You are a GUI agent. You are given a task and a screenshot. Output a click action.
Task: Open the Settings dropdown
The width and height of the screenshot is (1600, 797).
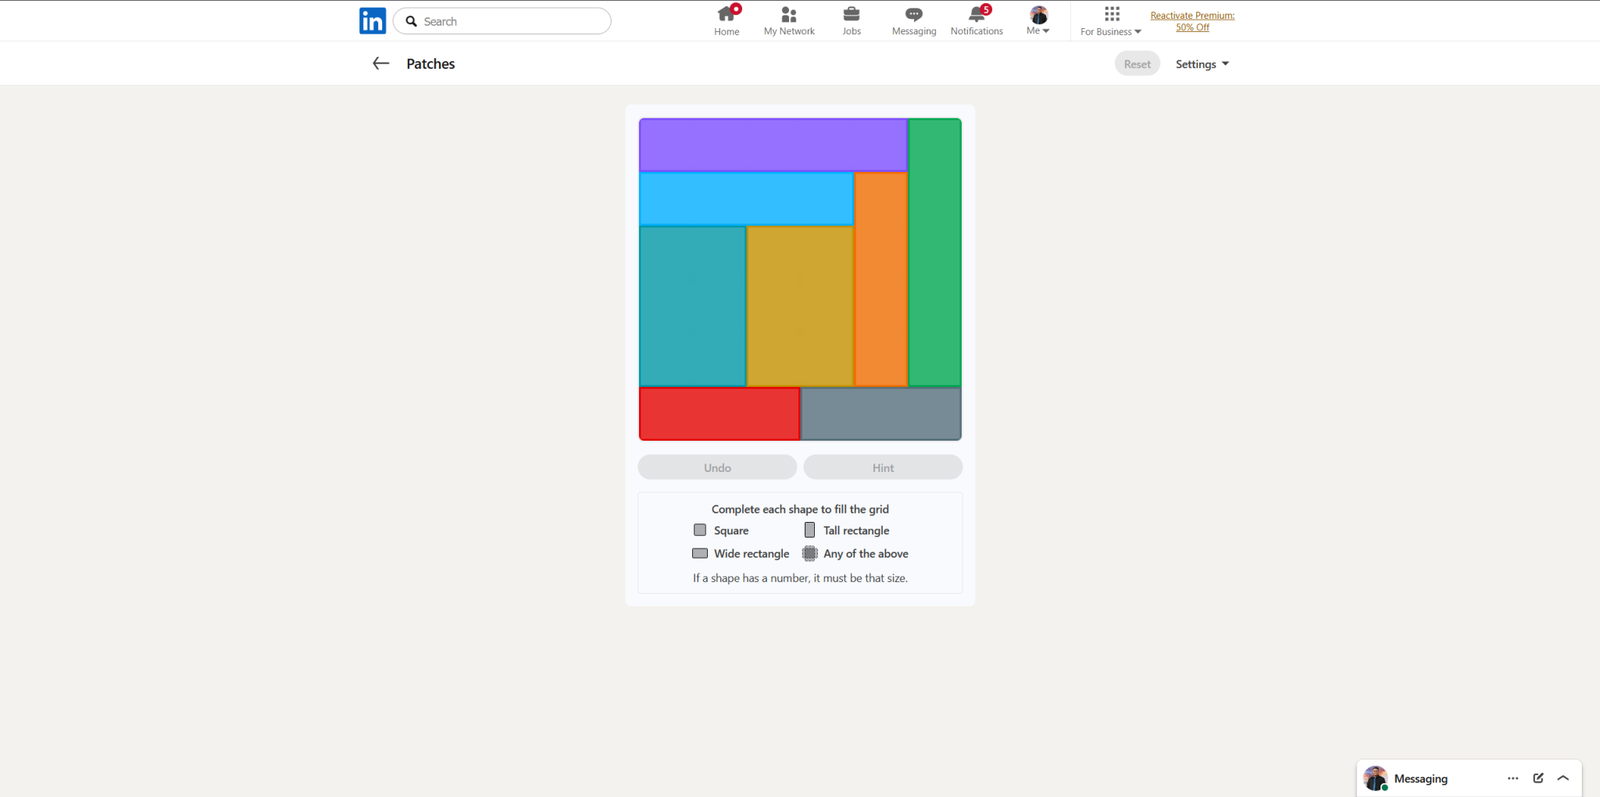point(1202,64)
